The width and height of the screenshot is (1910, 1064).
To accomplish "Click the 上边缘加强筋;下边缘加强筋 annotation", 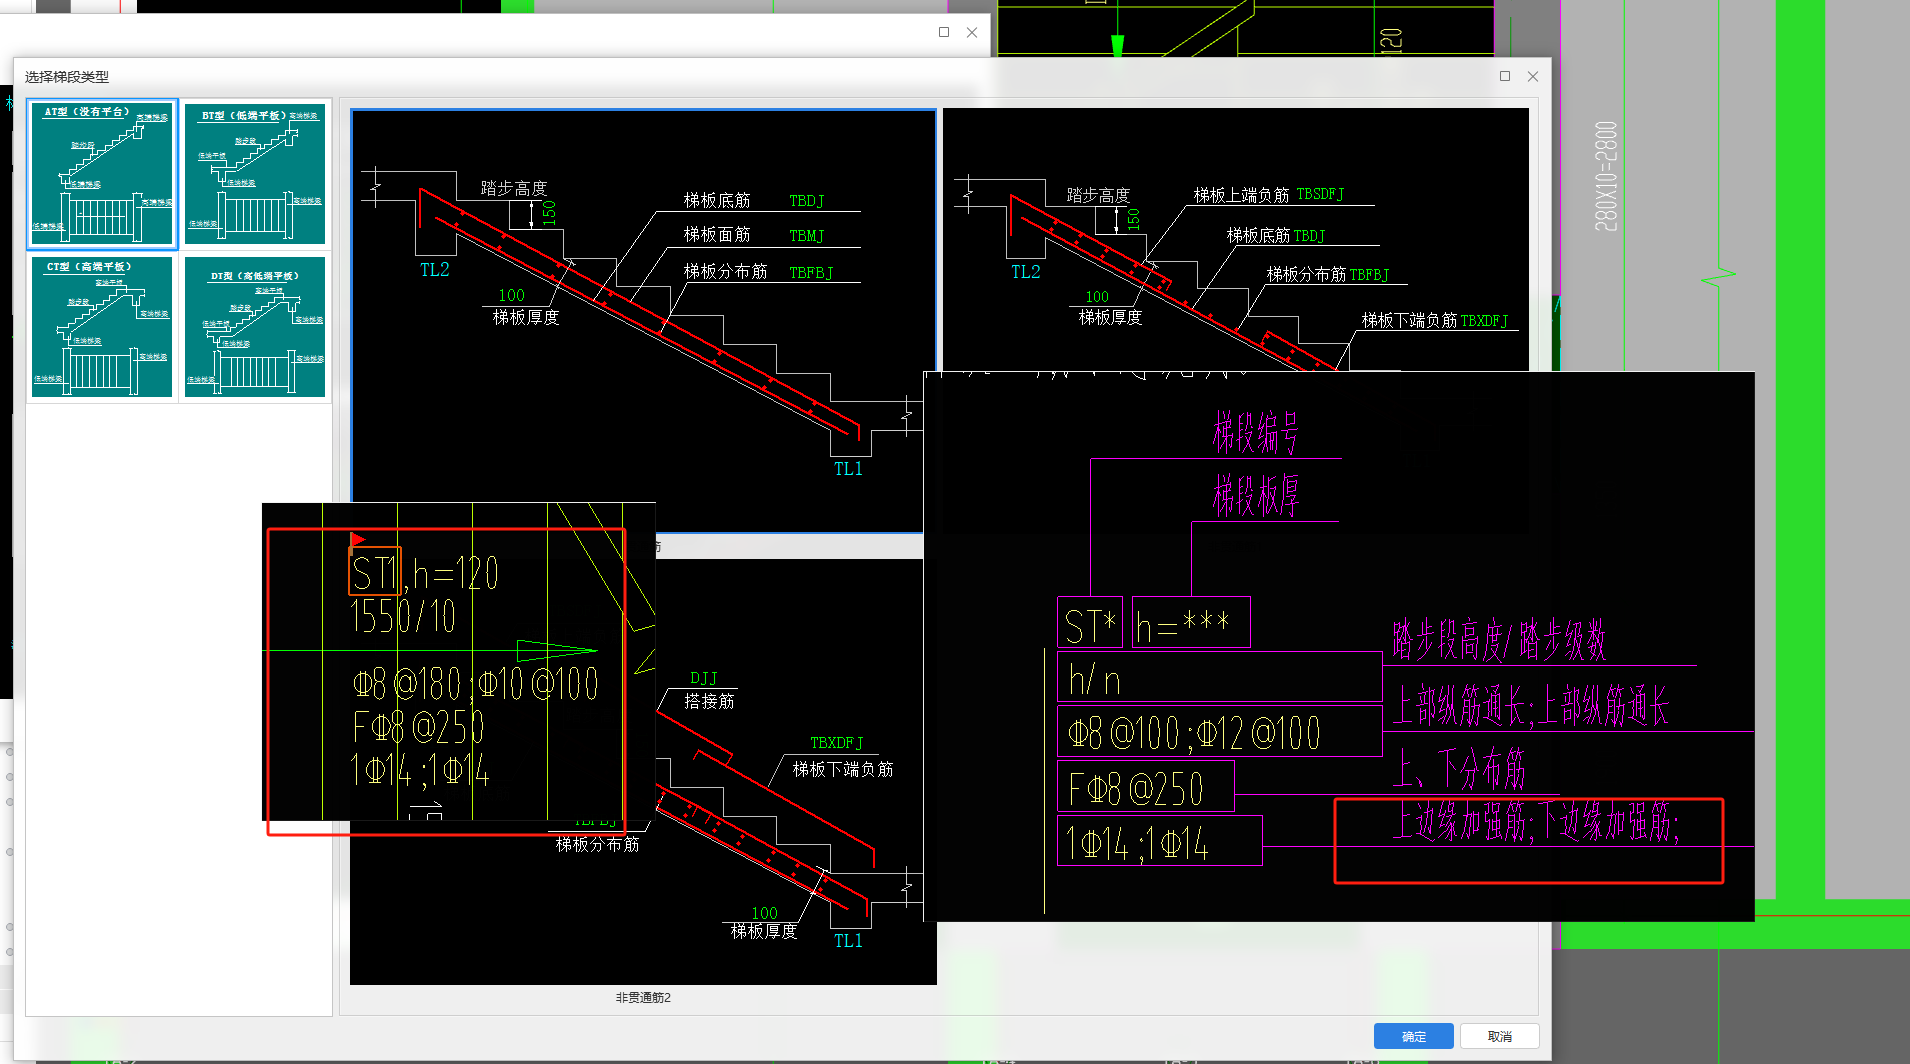I will pos(1535,824).
